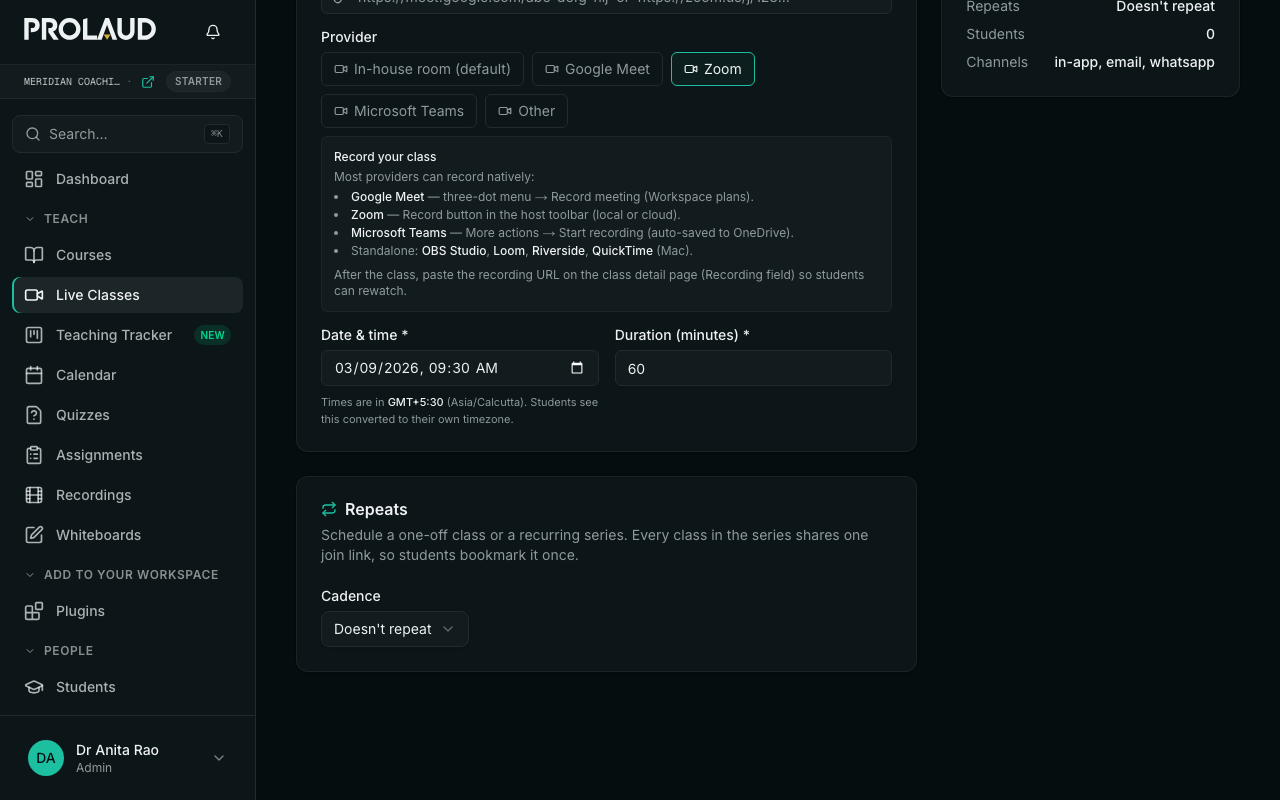The width and height of the screenshot is (1280, 800).
Task: Open the notifications bell
Action: [213, 32]
